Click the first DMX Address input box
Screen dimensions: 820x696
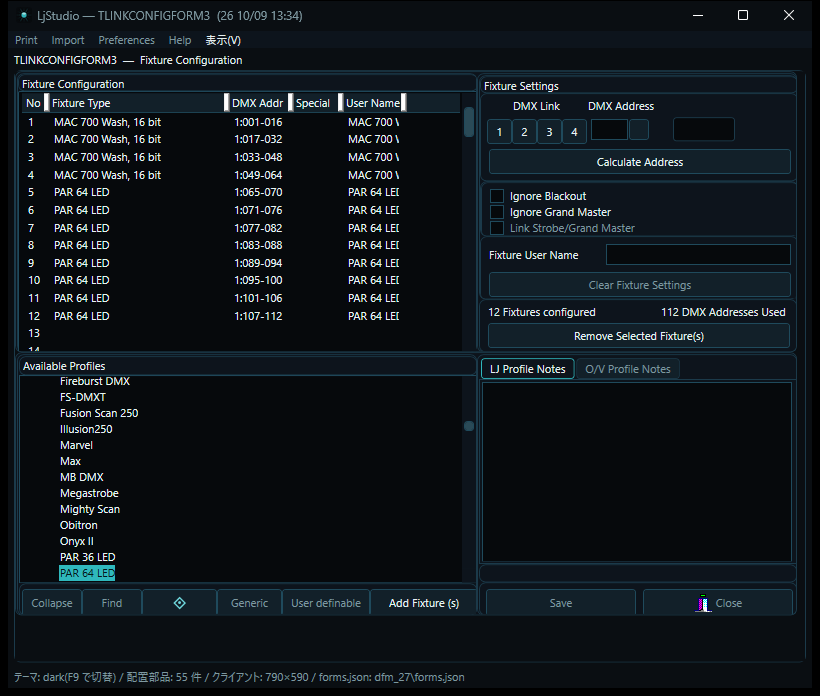point(609,130)
